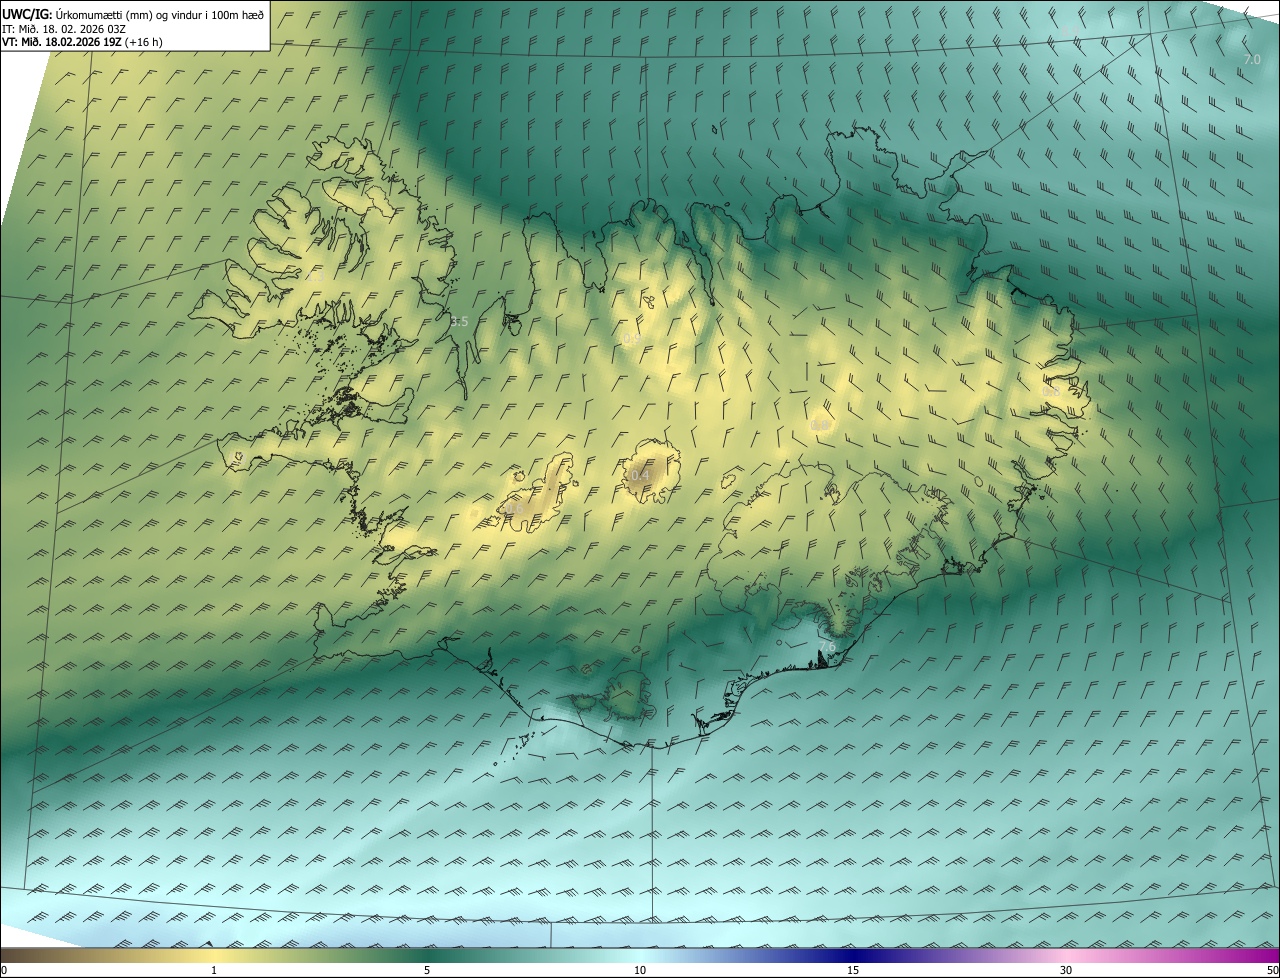Click the '30' tick on the color scale
Viewport: 1280px width, 978px height.
pos(1066,970)
